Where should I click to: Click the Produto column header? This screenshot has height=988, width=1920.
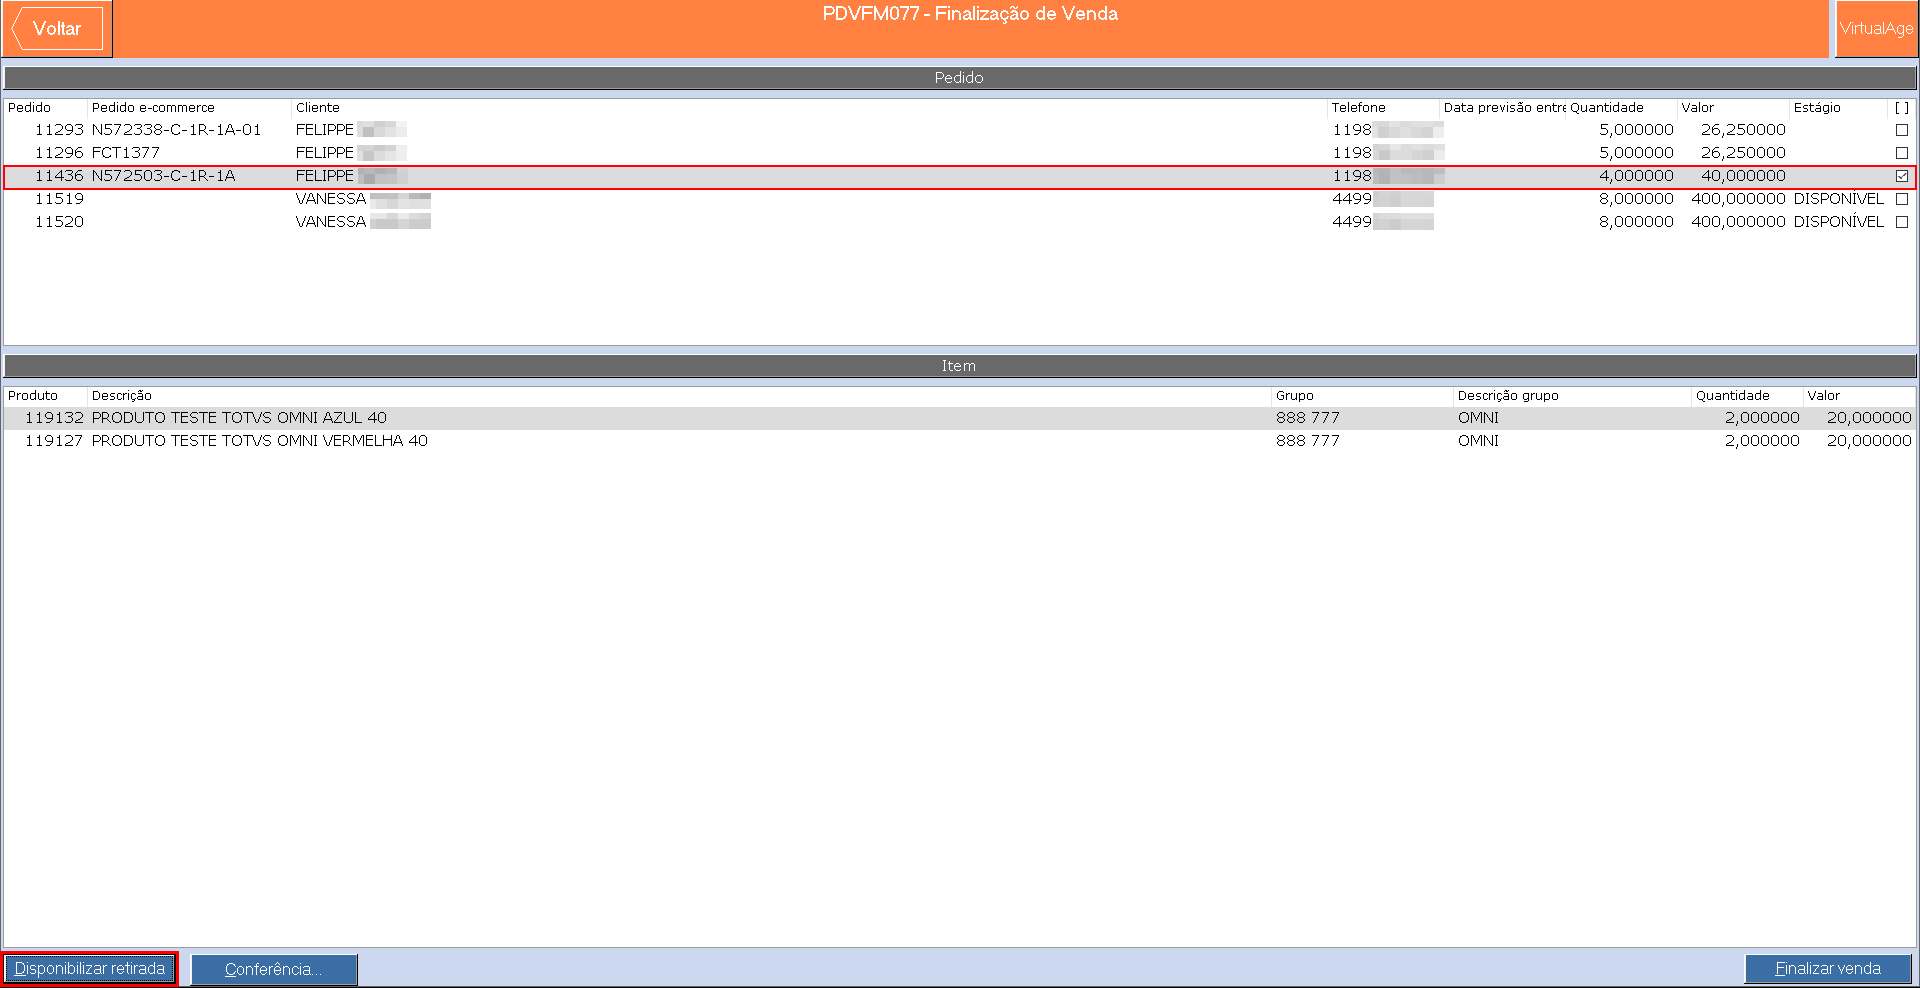point(33,396)
